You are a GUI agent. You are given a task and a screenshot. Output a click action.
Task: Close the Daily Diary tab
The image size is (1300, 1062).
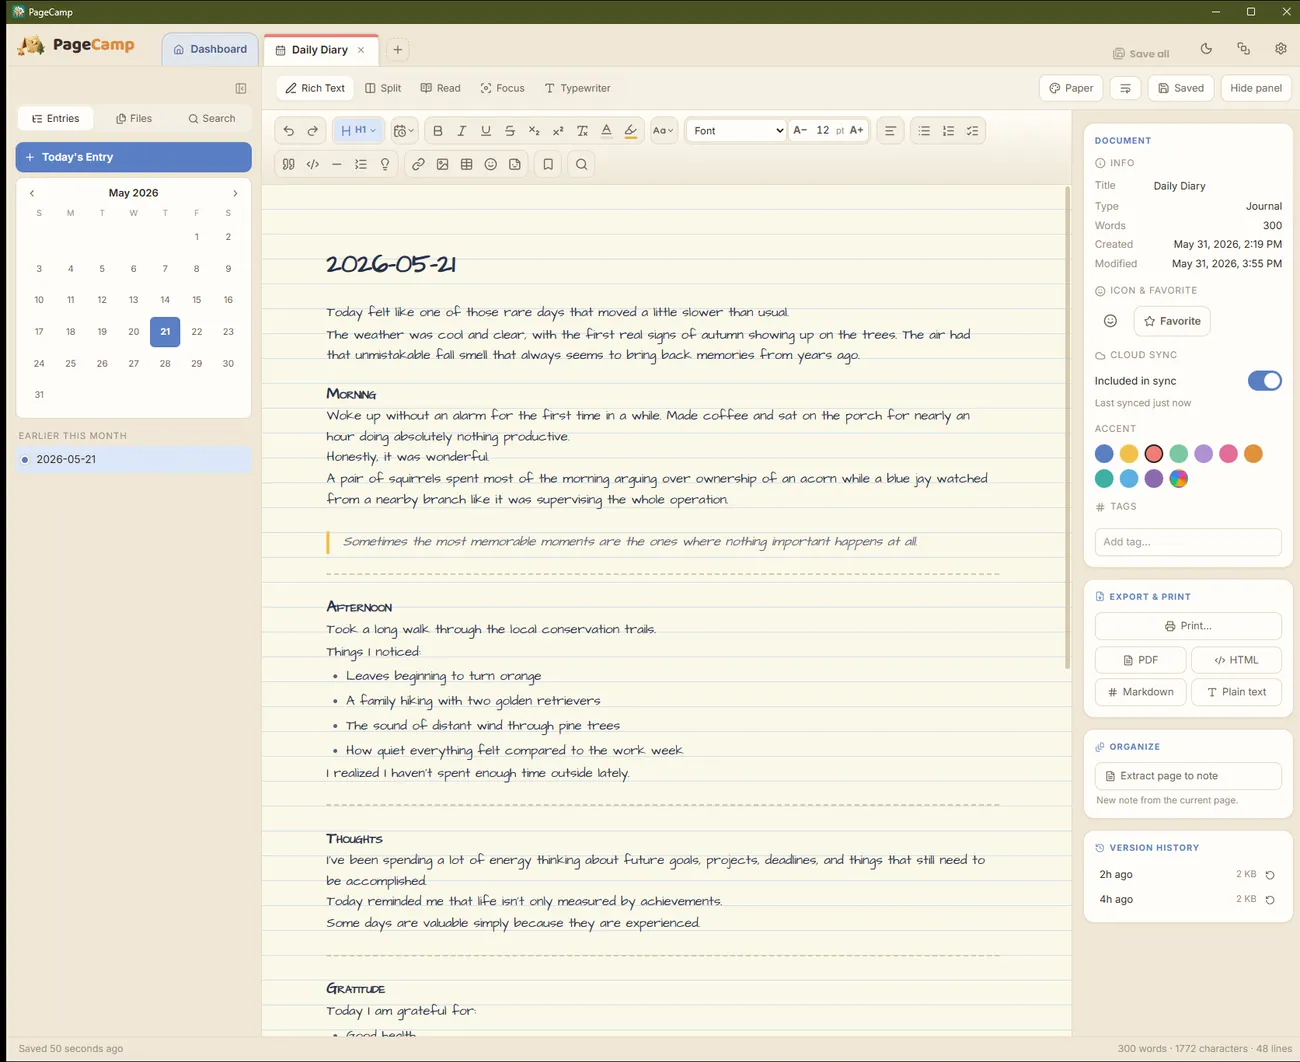coord(361,50)
